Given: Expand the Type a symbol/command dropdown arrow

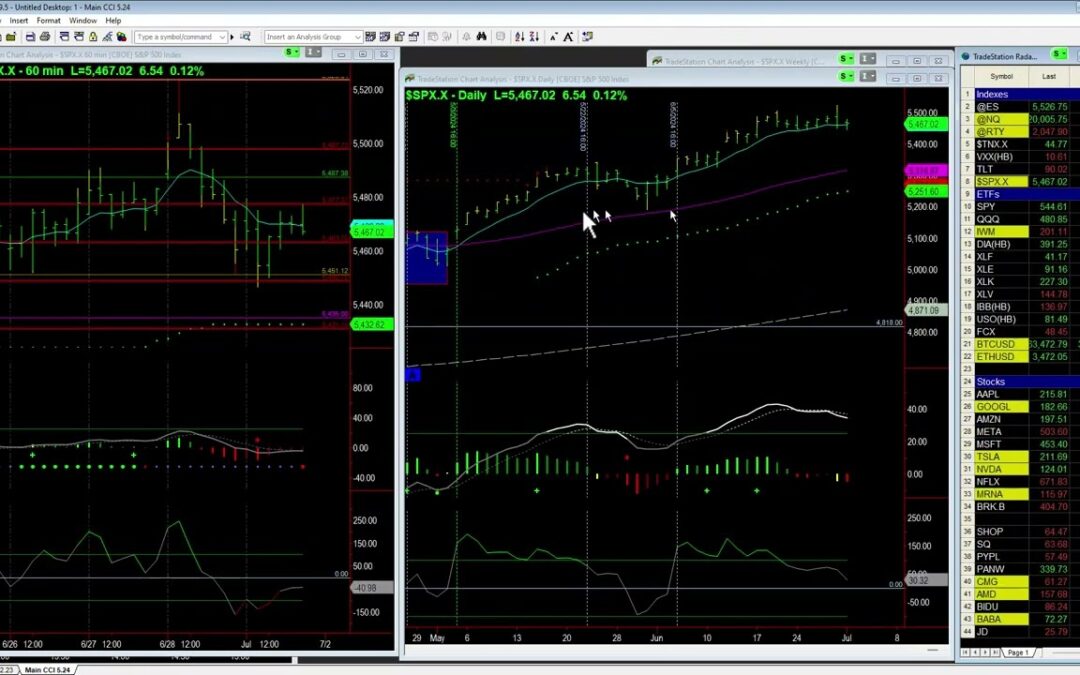Looking at the screenshot, I should point(222,37).
